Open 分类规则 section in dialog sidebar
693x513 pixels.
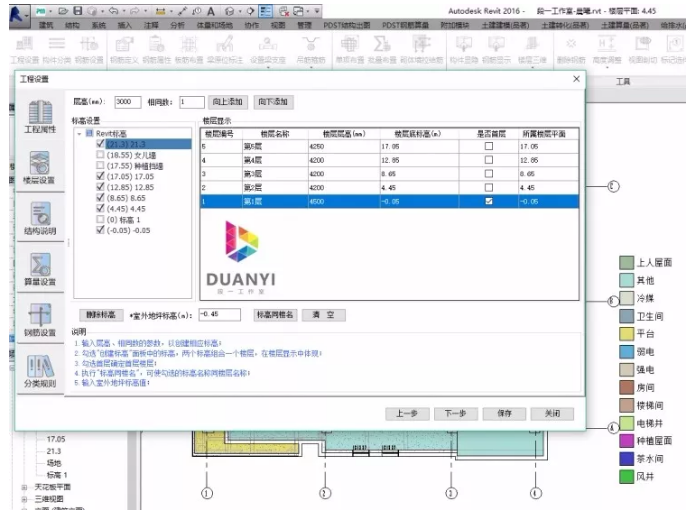pos(40,371)
